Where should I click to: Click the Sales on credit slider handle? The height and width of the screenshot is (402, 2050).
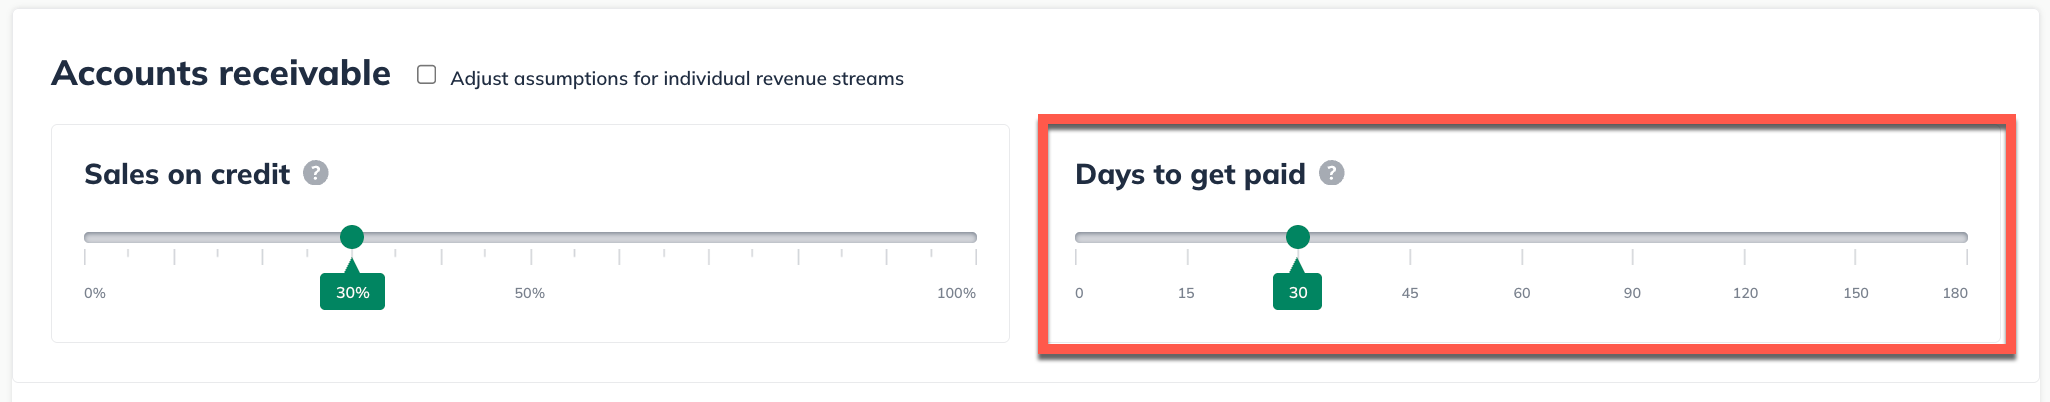pyautogui.click(x=352, y=237)
